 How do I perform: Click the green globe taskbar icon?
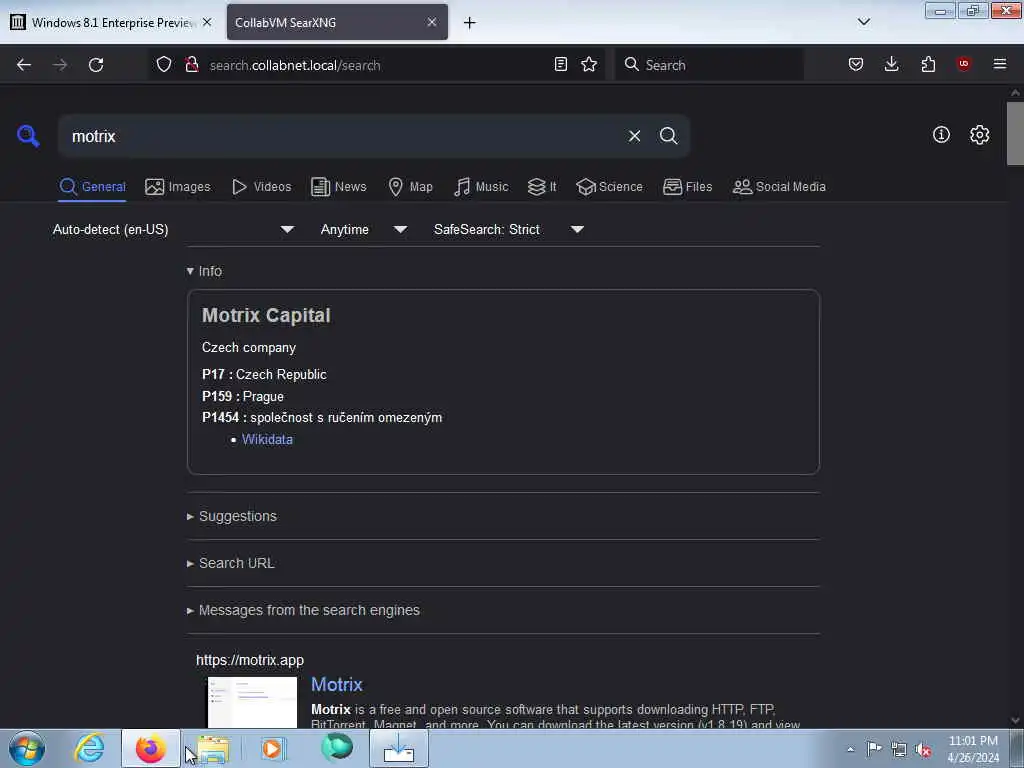coord(337,747)
